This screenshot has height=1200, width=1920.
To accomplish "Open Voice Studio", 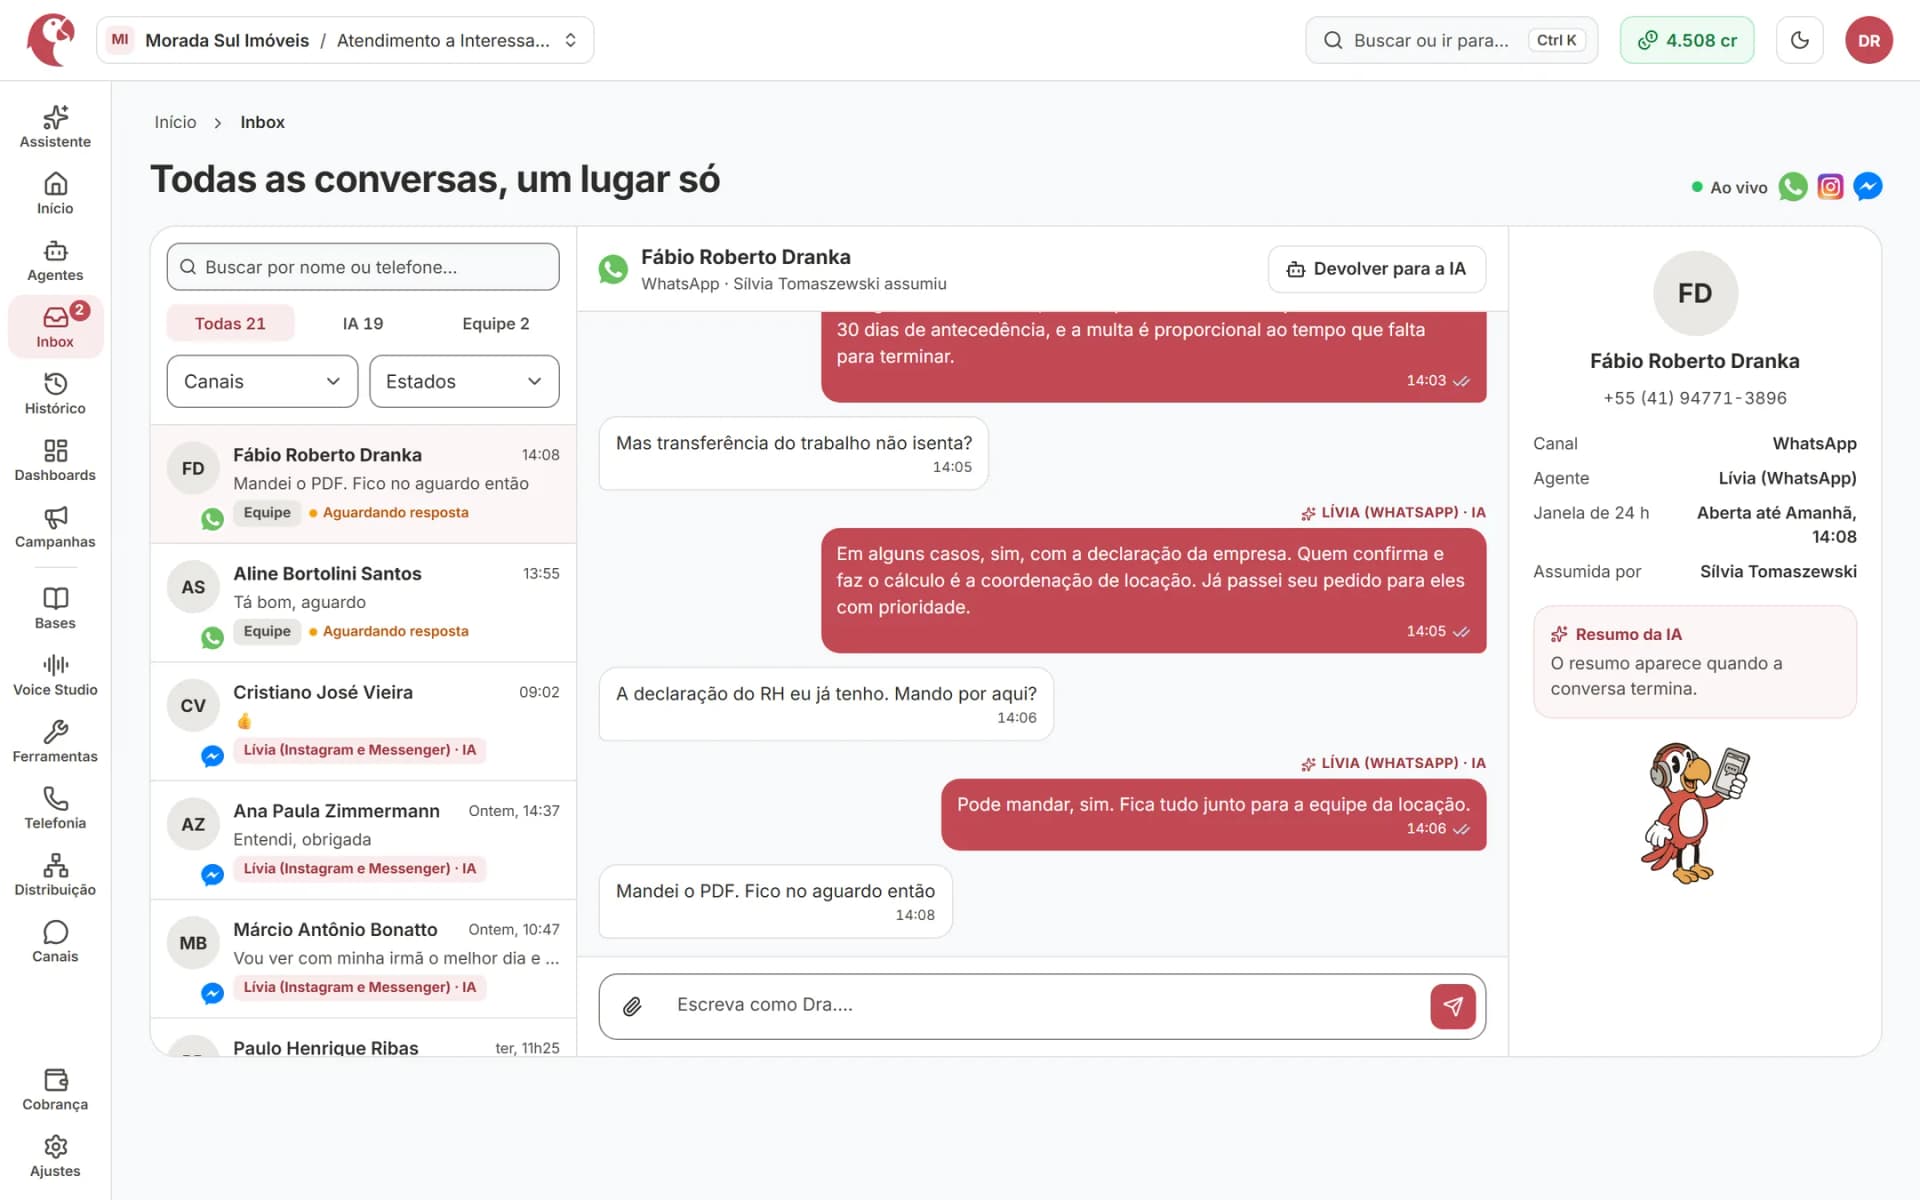I will 55,676.
